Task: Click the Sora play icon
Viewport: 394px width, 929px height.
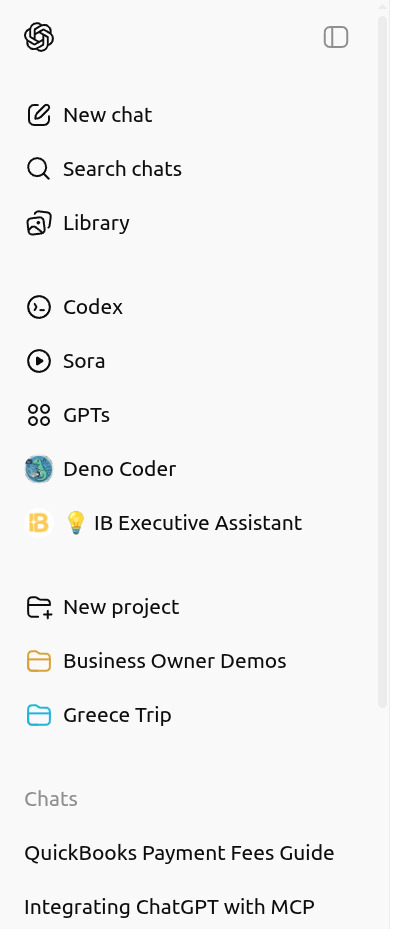Action: click(x=39, y=361)
